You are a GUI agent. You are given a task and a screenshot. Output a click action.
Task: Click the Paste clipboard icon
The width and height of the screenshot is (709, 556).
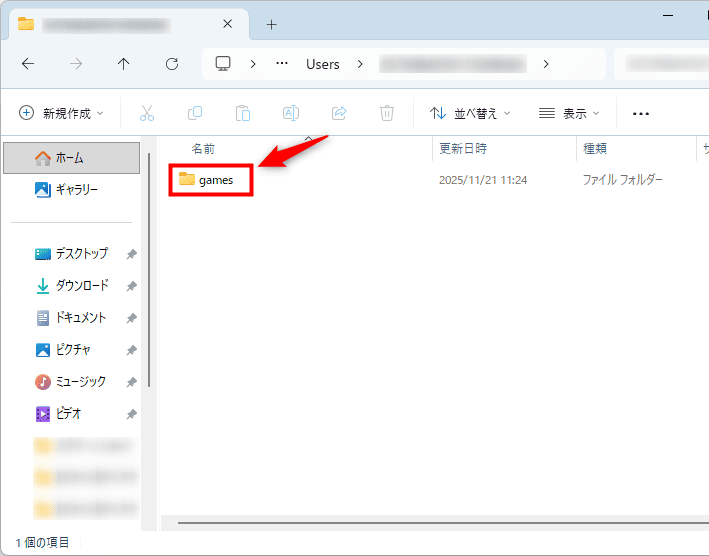(243, 113)
